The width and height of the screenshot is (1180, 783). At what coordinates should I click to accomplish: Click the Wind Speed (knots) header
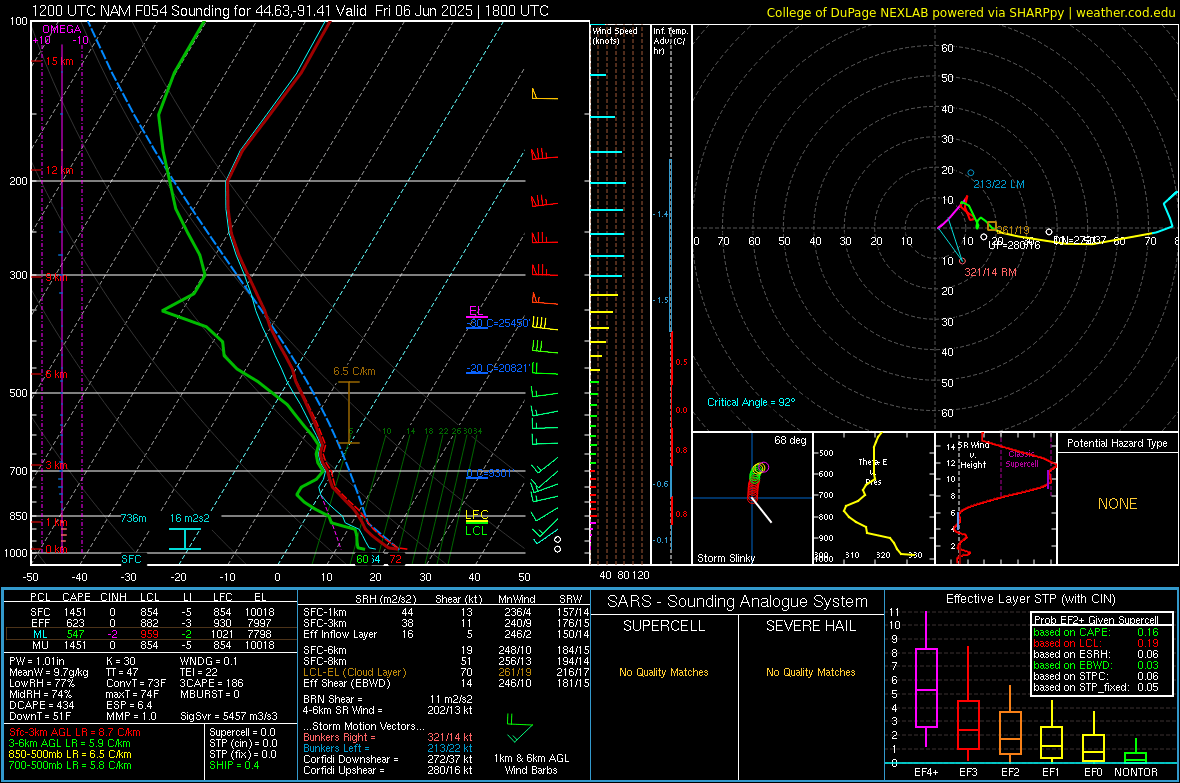[615, 35]
